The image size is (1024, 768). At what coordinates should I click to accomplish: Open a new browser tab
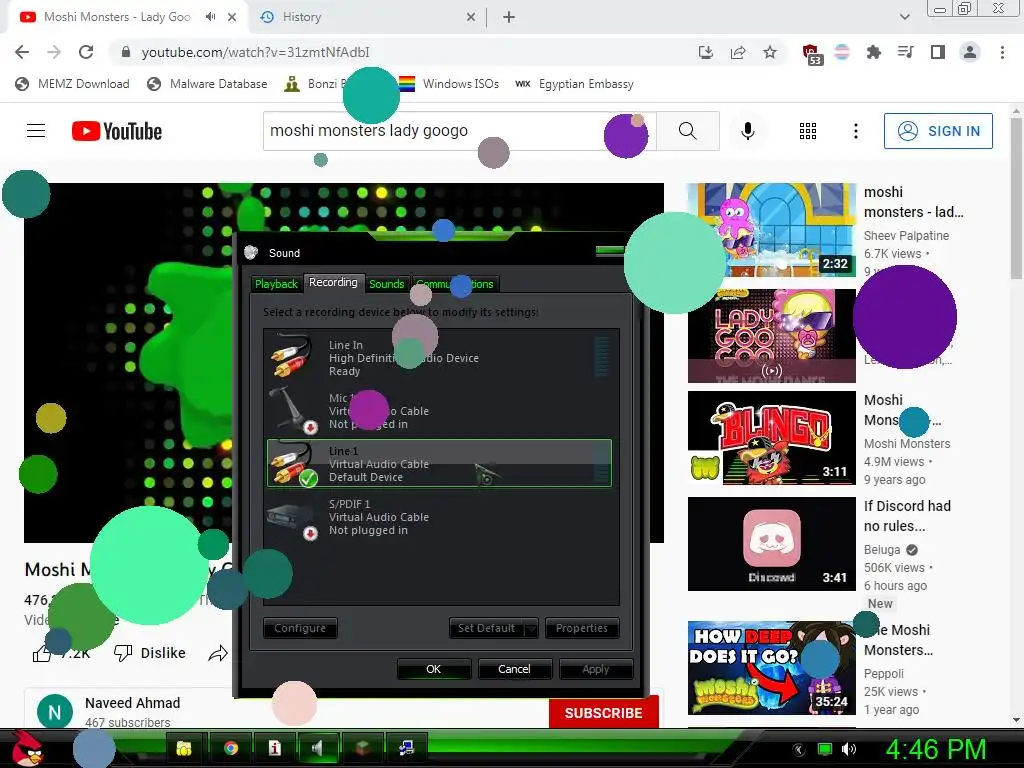(509, 17)
